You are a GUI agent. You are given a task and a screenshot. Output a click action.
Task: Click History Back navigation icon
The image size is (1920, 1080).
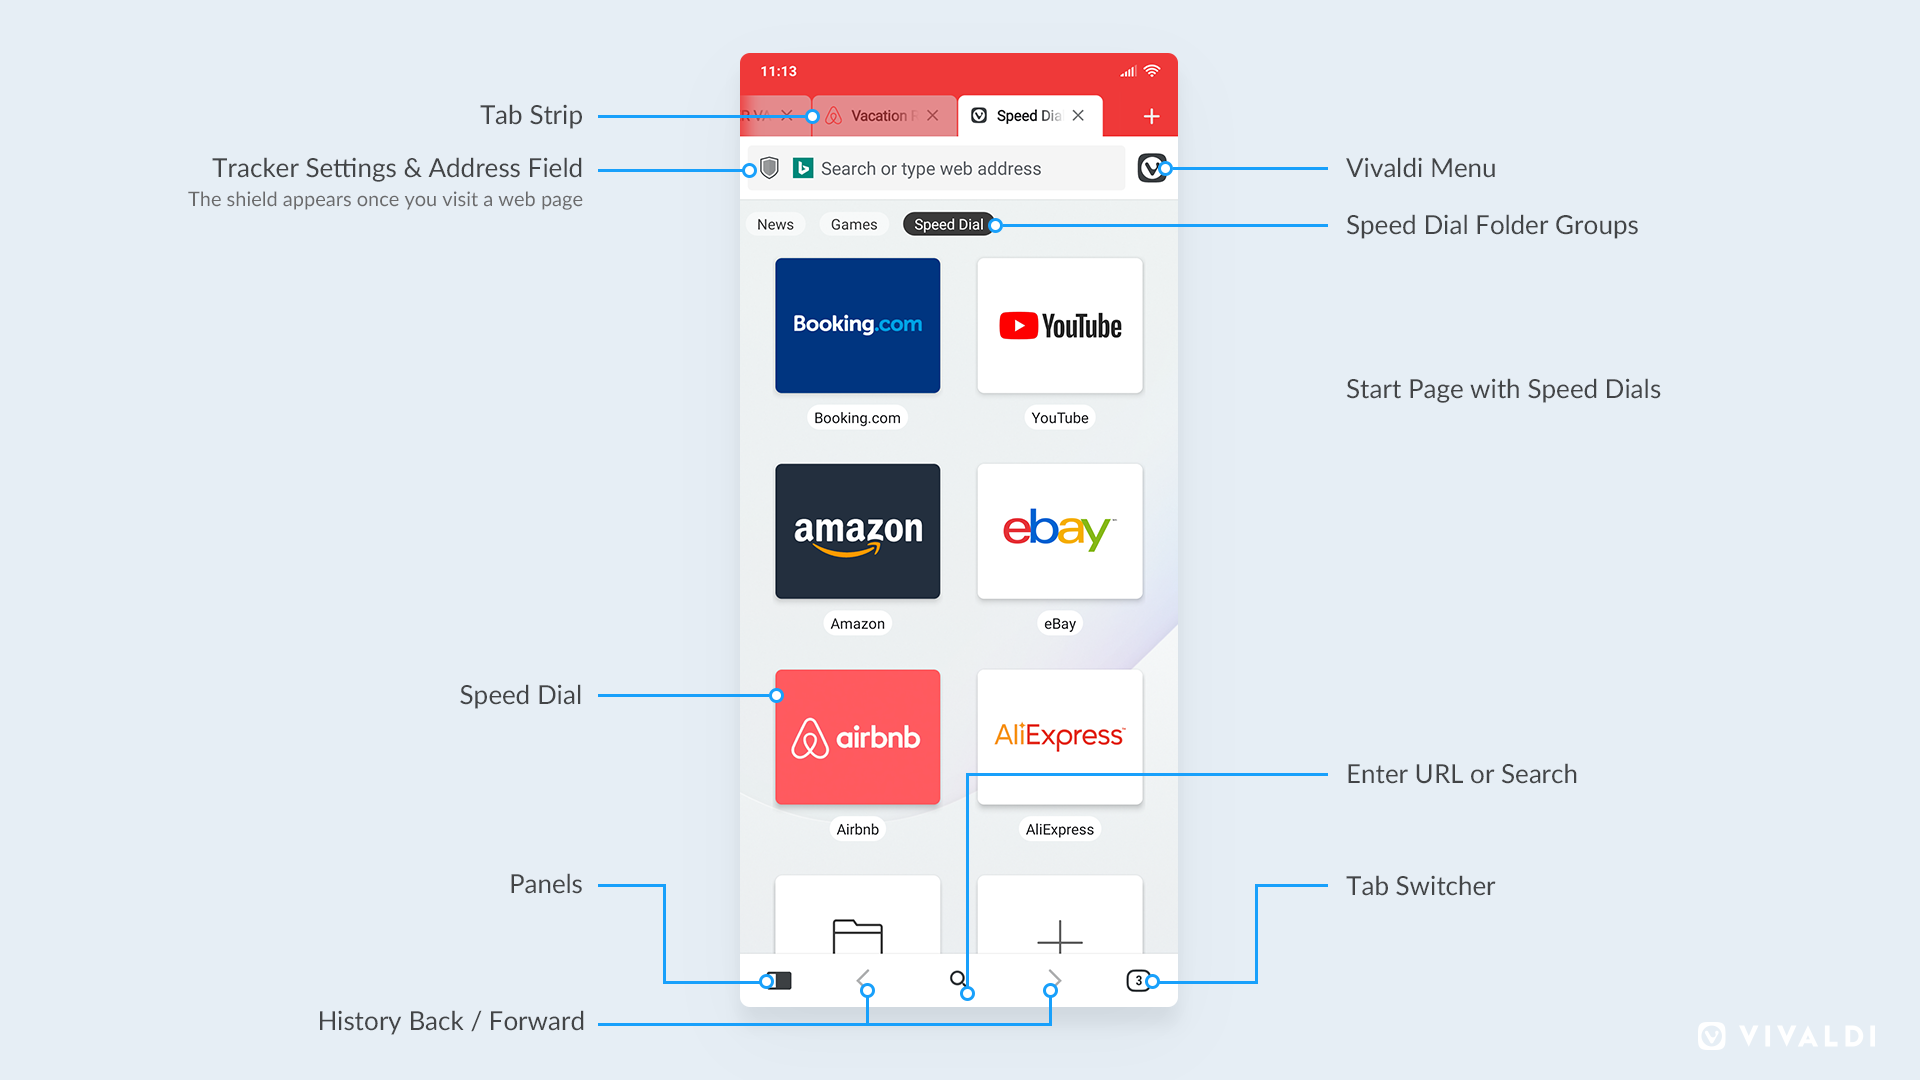point(864,976)
